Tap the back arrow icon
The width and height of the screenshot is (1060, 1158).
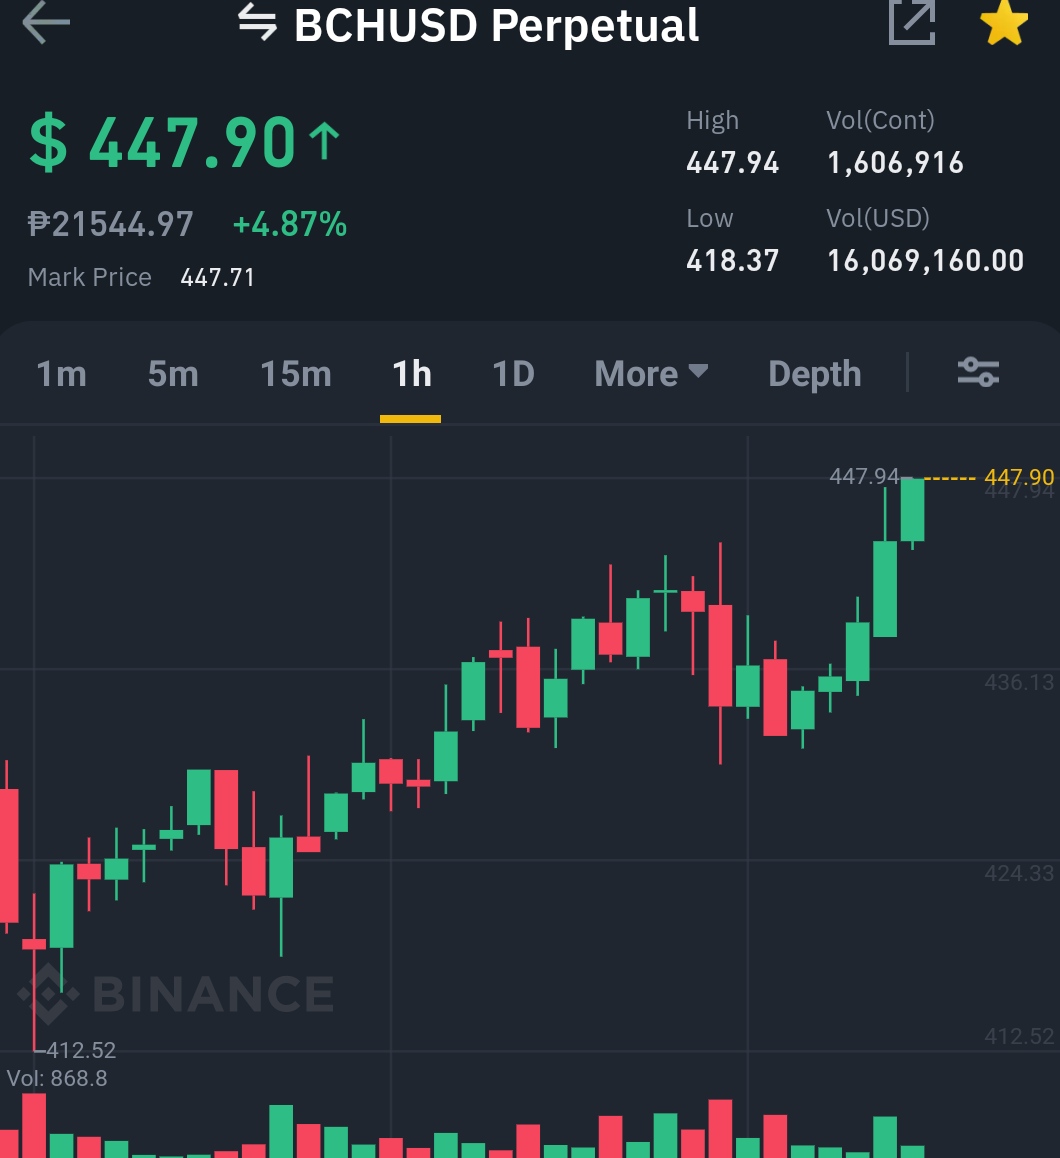pyautogui.click(x=46, y=22)
